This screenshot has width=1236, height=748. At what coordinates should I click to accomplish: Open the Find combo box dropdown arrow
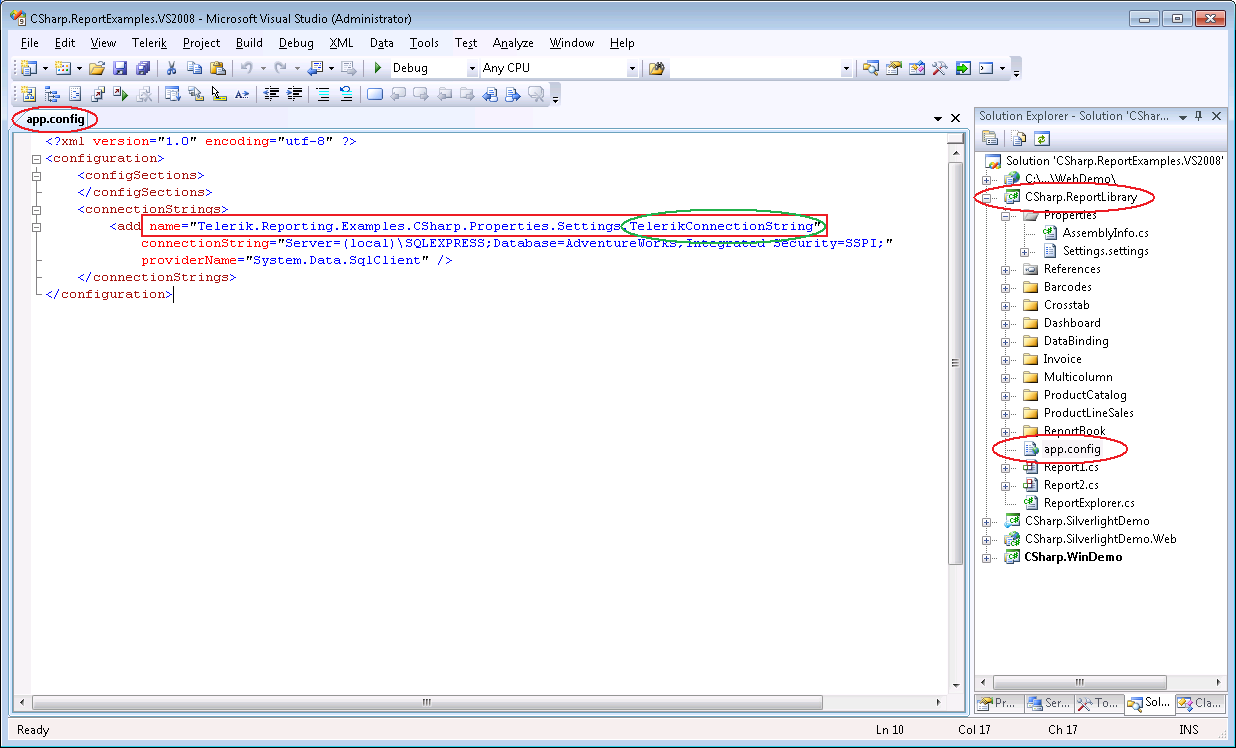click(x=847, y=68)
